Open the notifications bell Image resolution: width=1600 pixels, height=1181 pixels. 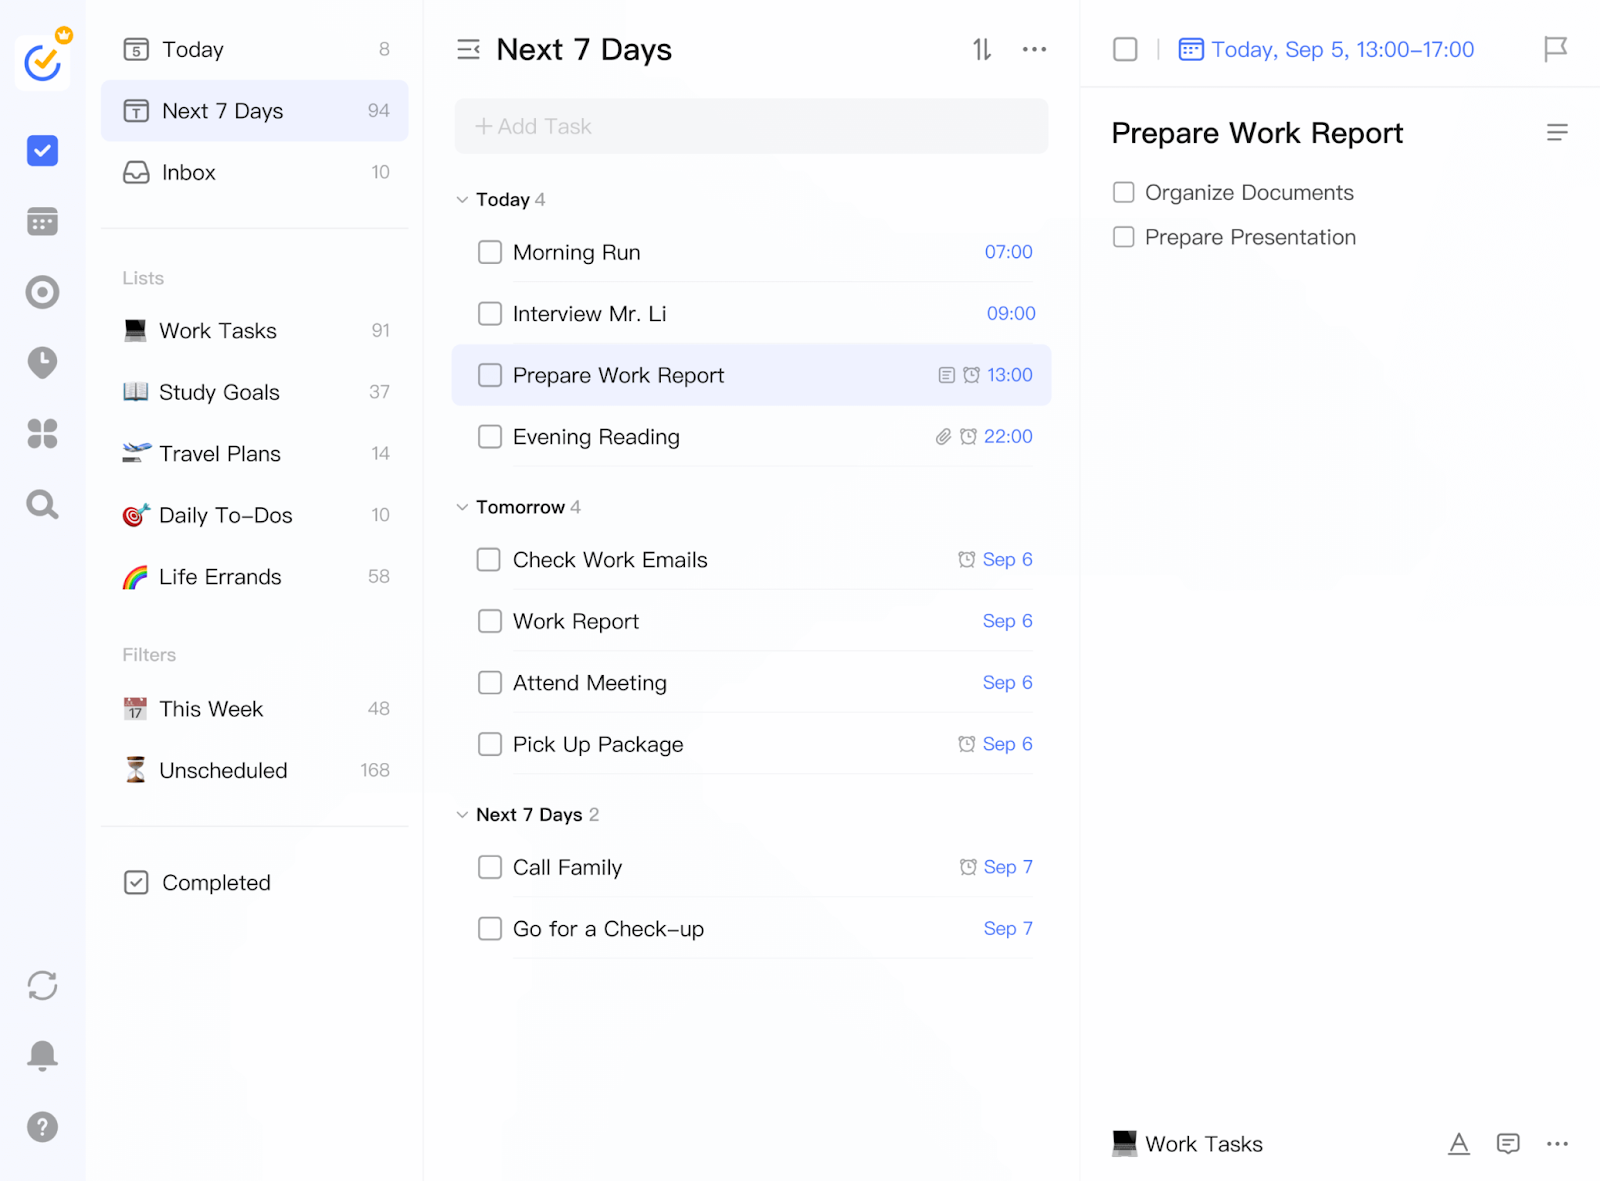click(42, 1054)
